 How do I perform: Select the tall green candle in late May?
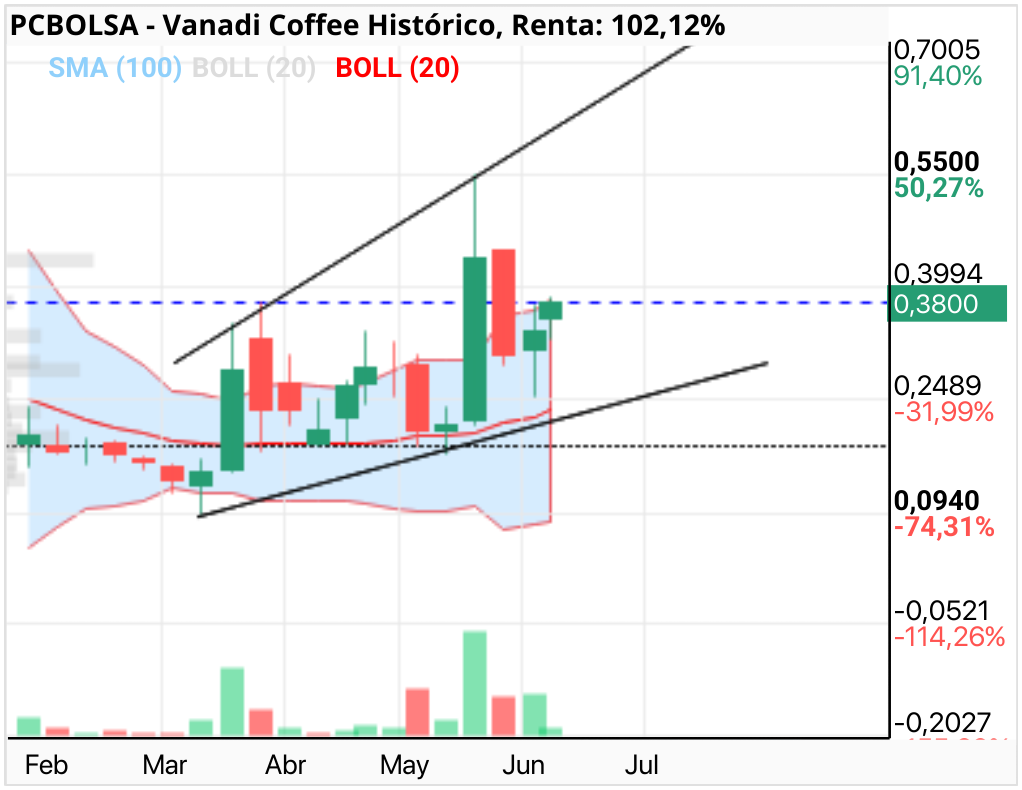pos(474,339)
